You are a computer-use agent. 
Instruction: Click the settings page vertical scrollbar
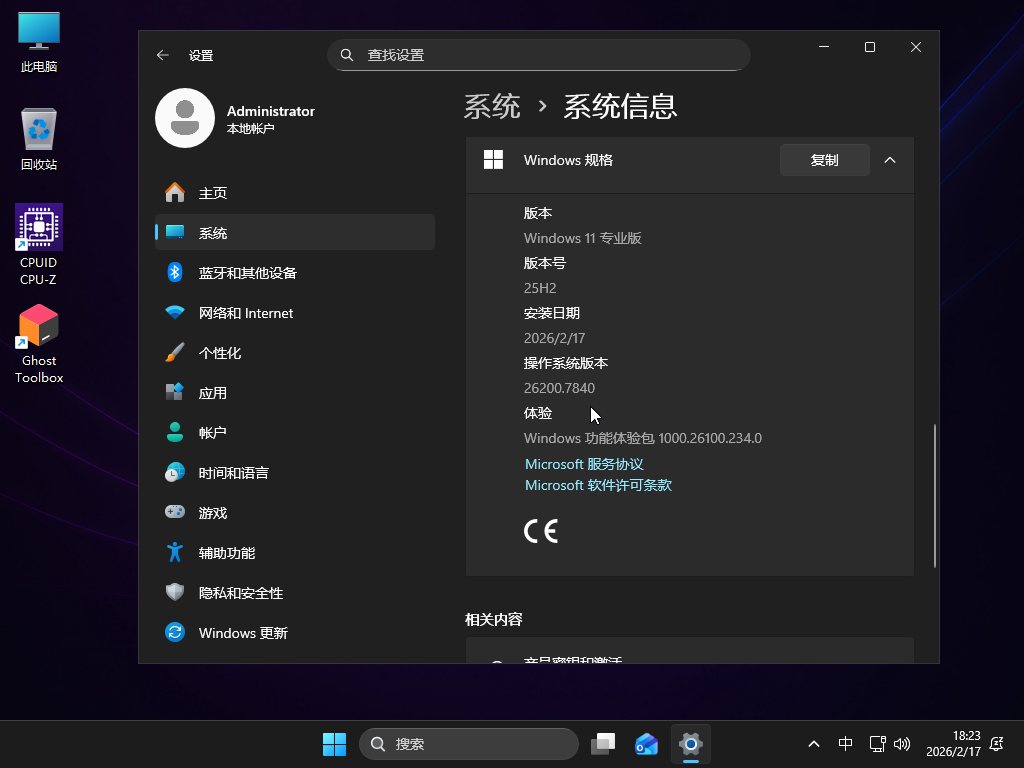pyautogui.click(x=935, y=495)
